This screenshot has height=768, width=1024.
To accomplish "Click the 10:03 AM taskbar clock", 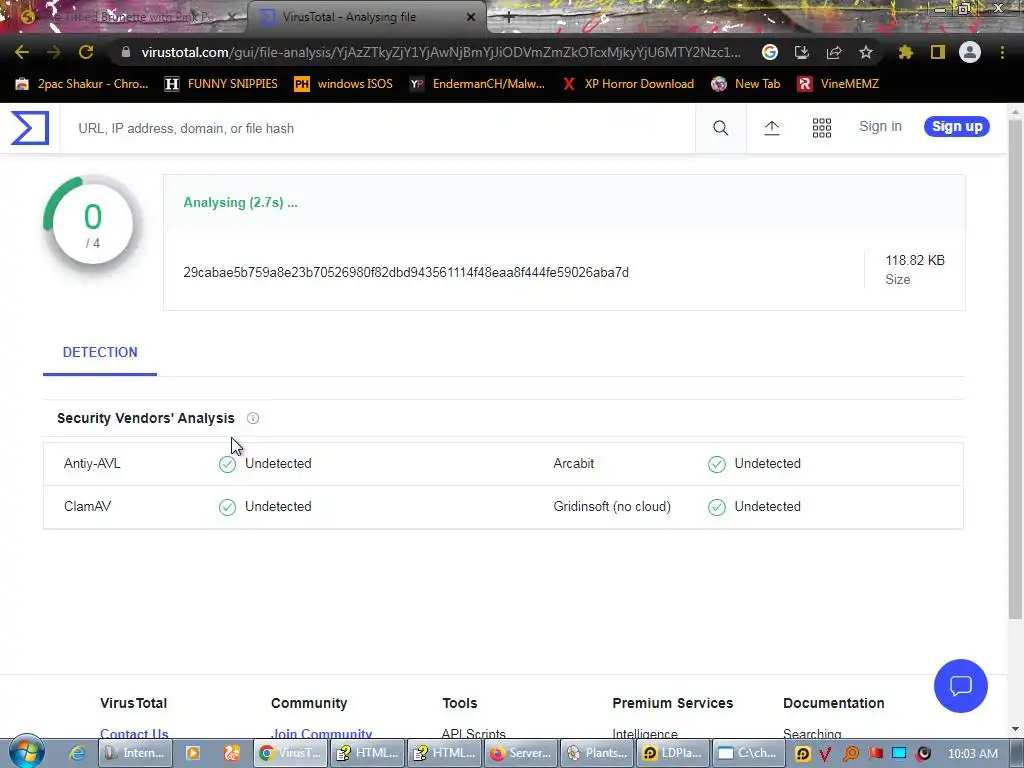I will pos(972,754).
